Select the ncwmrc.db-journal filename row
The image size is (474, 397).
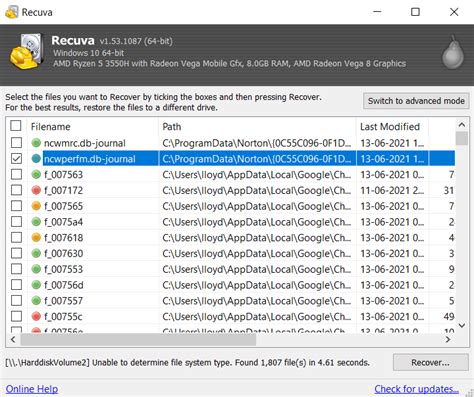click(85, 143)
